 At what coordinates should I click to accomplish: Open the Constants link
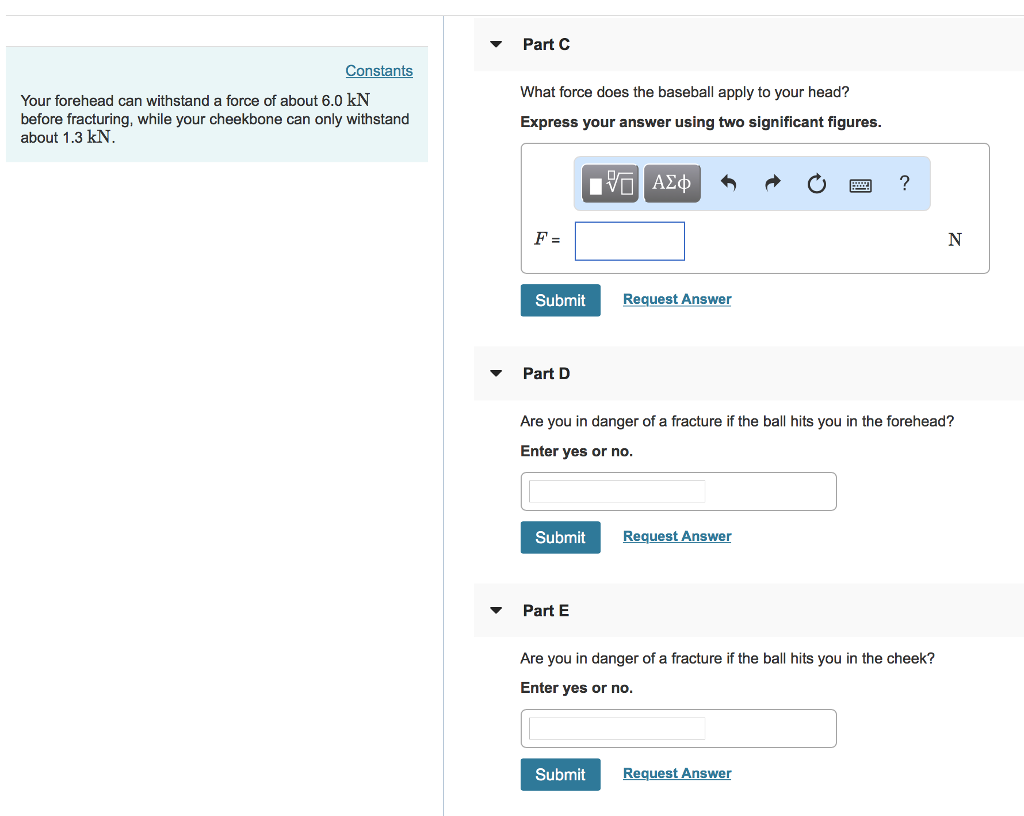(x=379, y=71)
